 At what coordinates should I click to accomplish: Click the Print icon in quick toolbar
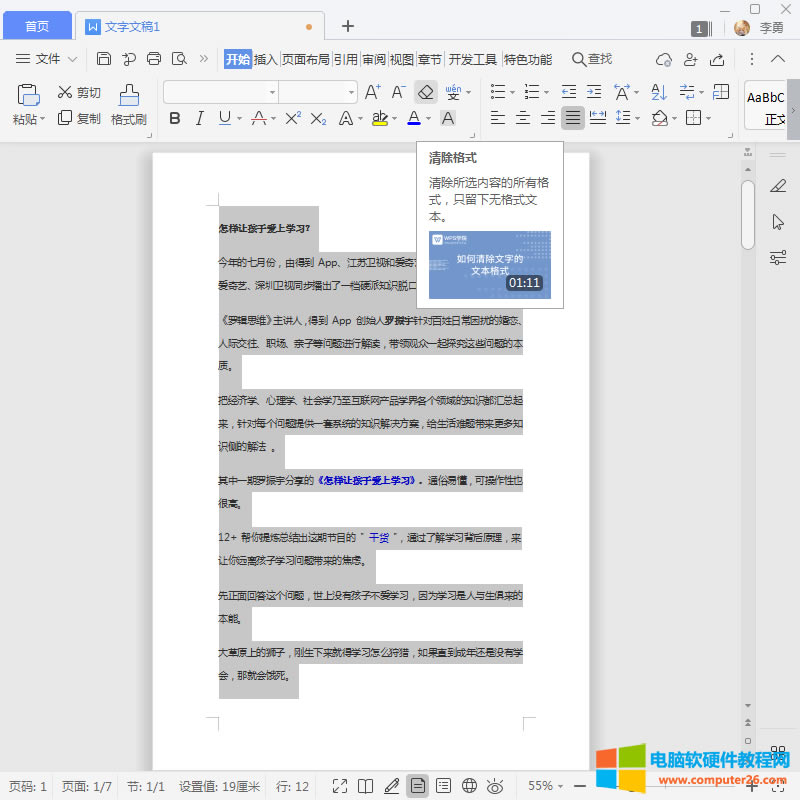pyautogui.click(x=154, y=59)
